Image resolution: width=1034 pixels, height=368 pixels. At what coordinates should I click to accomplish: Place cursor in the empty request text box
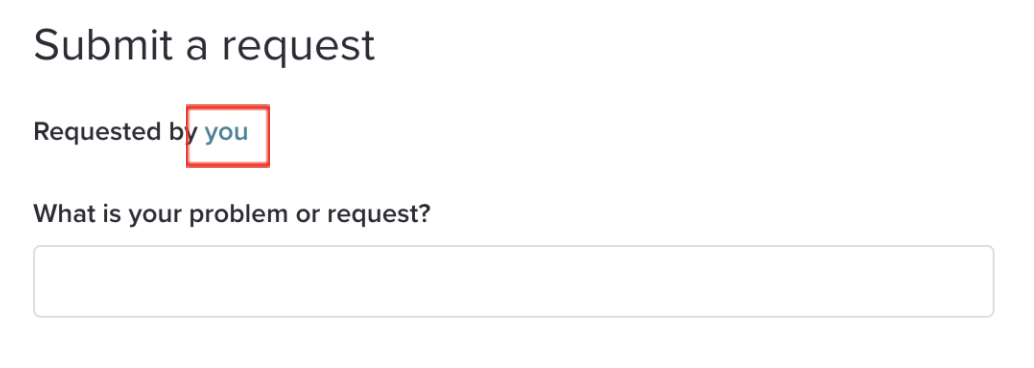tap(514, 281)
